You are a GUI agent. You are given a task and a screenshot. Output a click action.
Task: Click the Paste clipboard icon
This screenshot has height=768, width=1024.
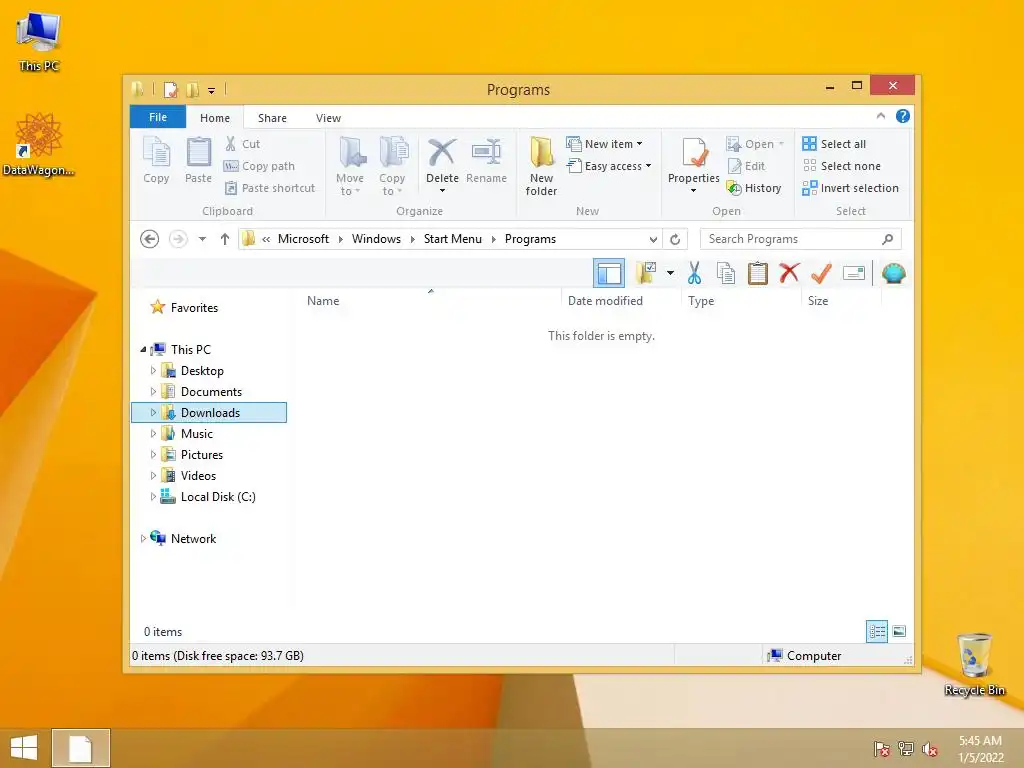[x=199, y=161]
